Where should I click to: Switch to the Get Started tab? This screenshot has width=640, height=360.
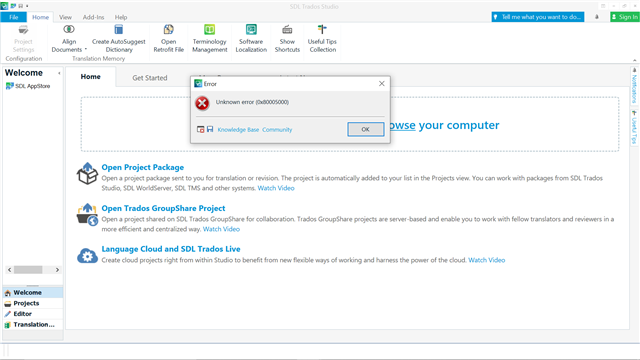(150, 78)
